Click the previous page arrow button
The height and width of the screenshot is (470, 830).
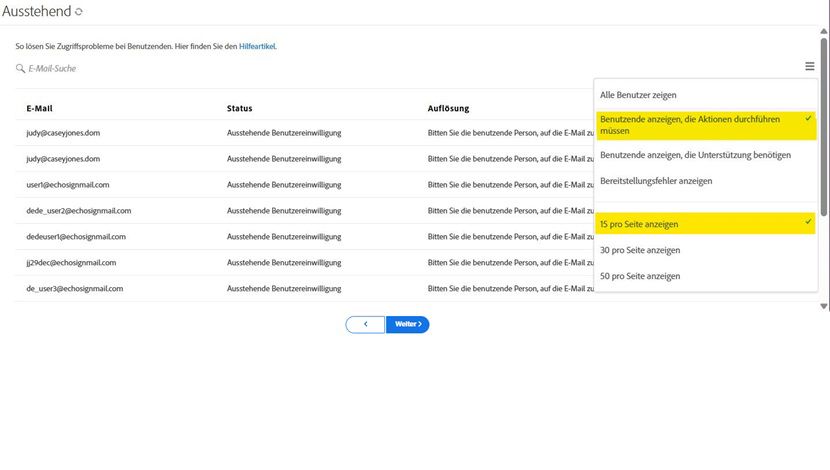pyautogui.click(x=365, y=324)
